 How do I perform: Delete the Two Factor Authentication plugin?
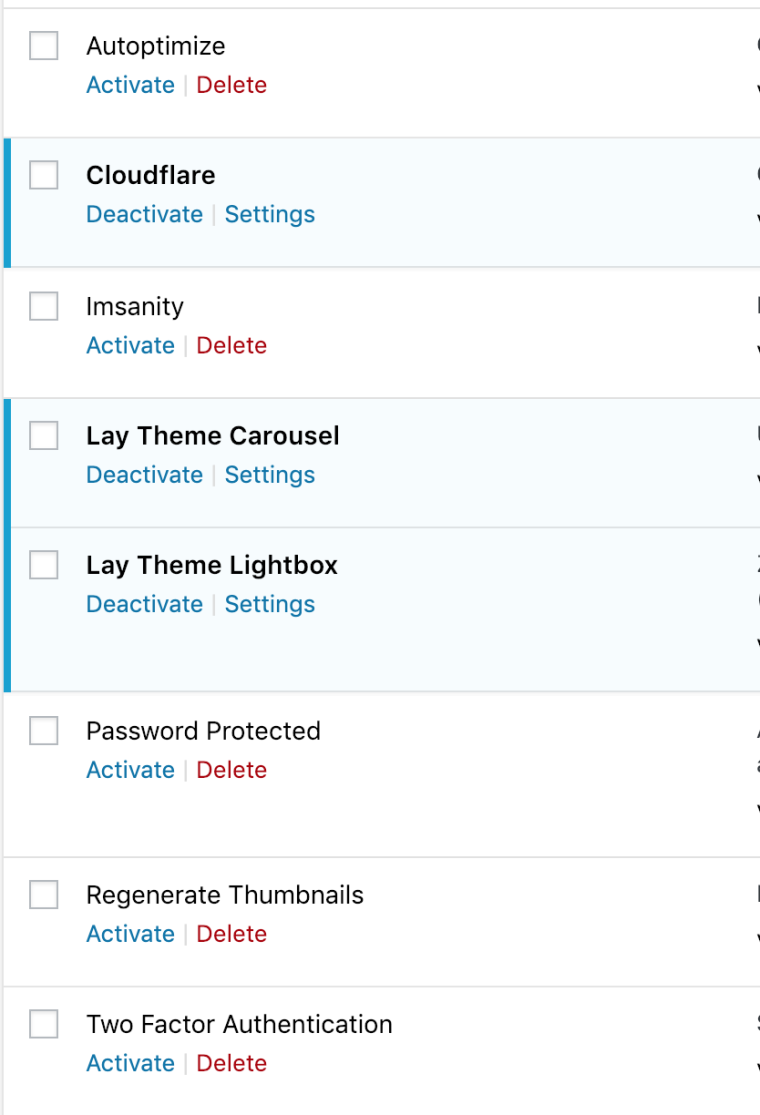coord(231,1063)
